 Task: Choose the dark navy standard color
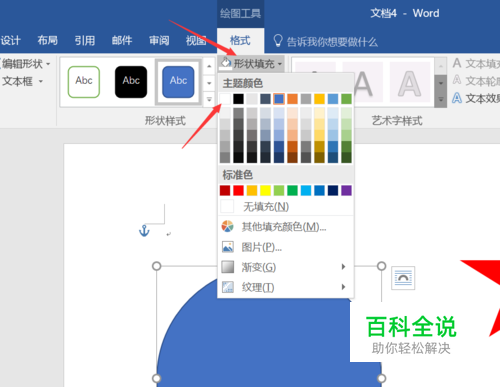pos(333,190)
